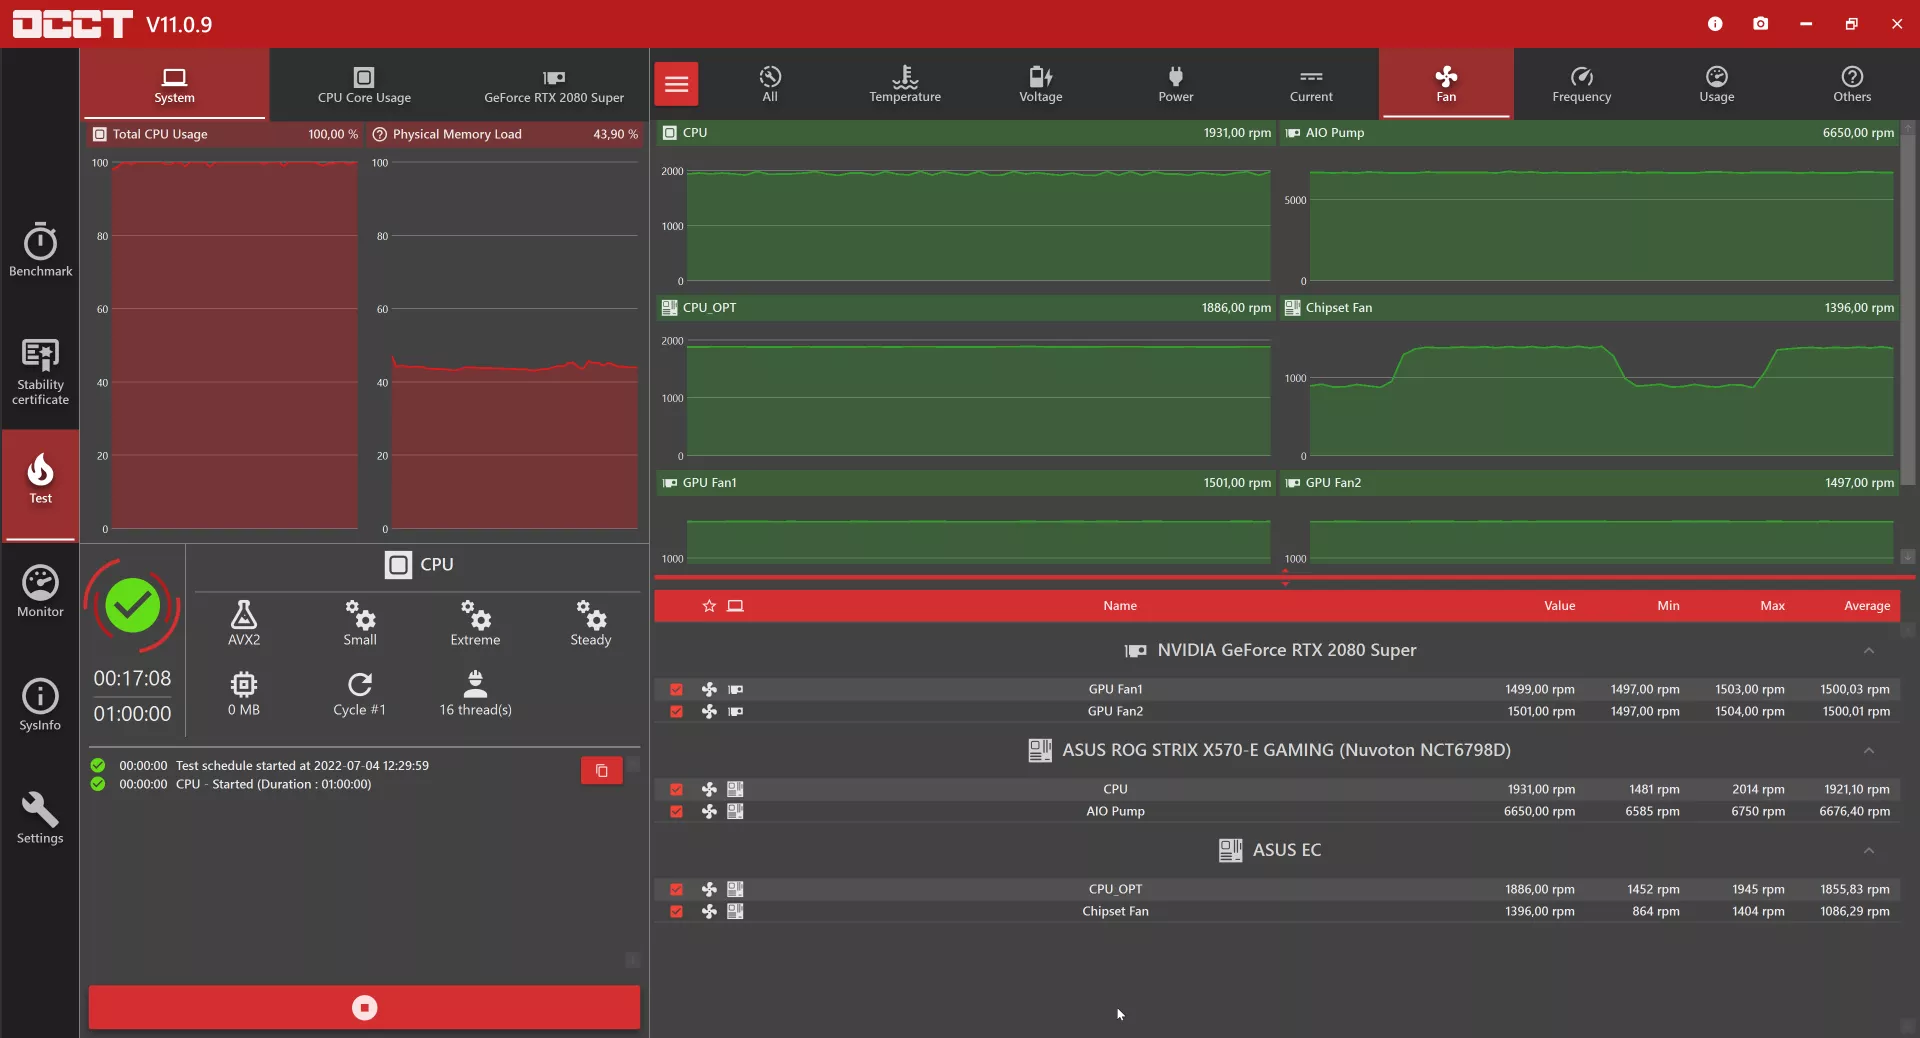
Task: Uncheck the AIO Pump checkbox
Action: click(677, 812)
